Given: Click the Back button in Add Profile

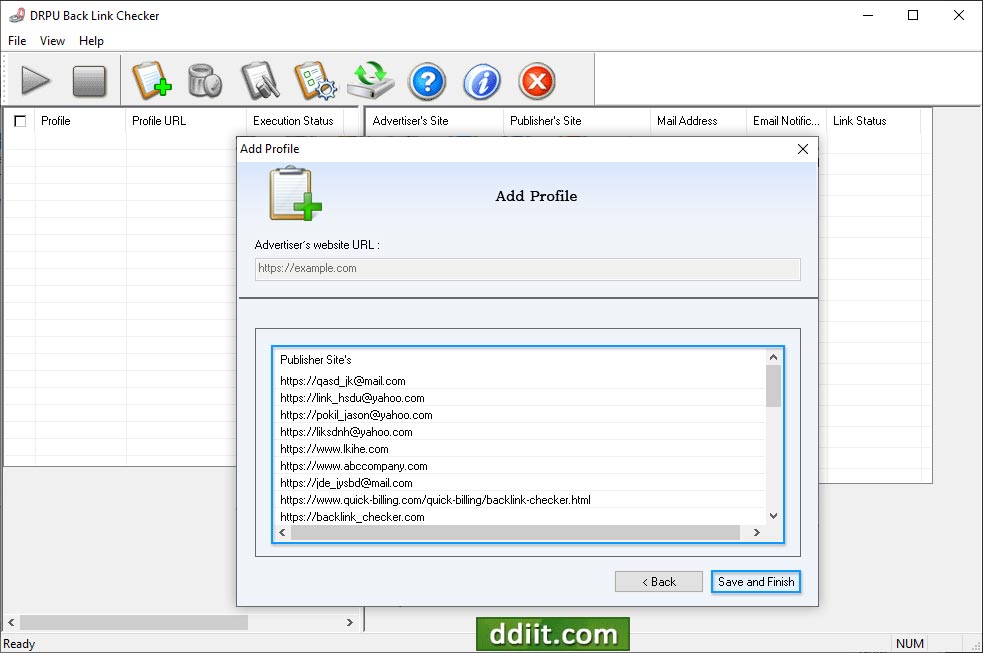Looking at the screenshot, I should 658,581.
